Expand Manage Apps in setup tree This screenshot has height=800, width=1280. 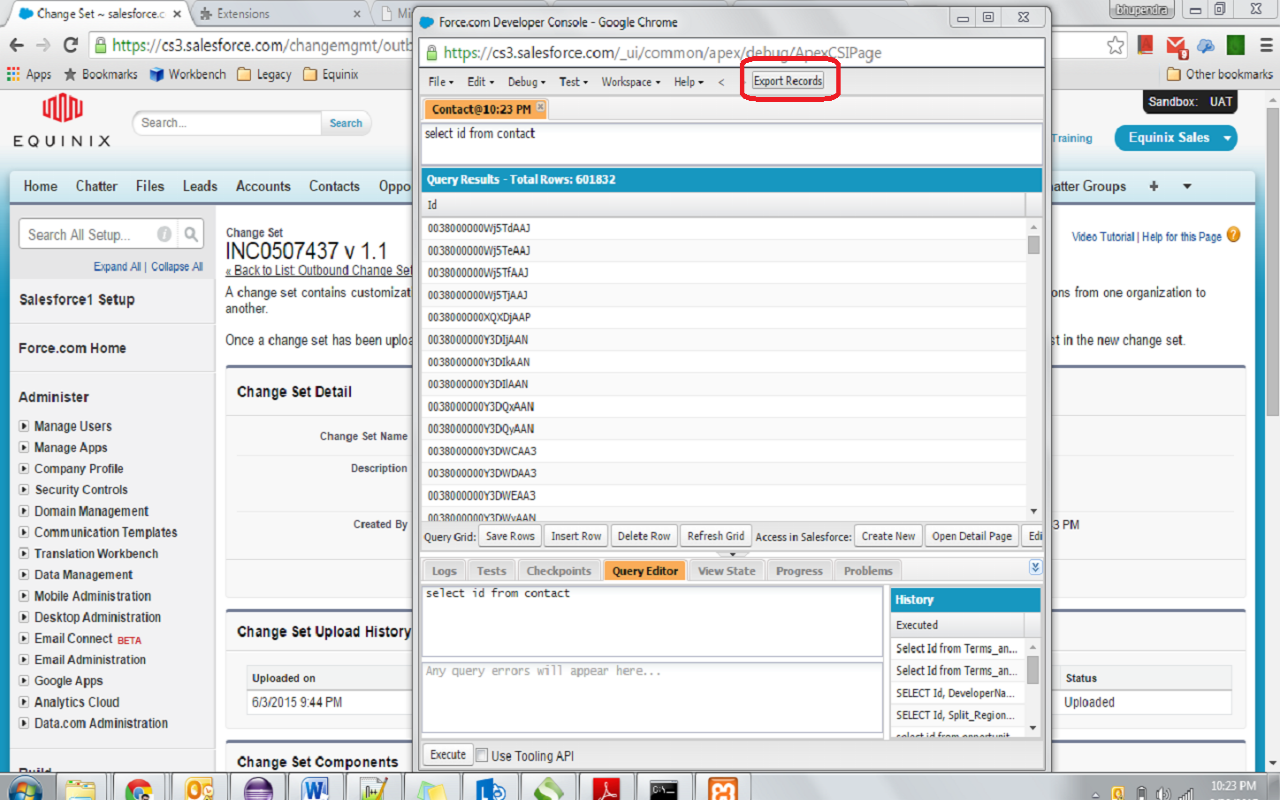tap(24, 447)
